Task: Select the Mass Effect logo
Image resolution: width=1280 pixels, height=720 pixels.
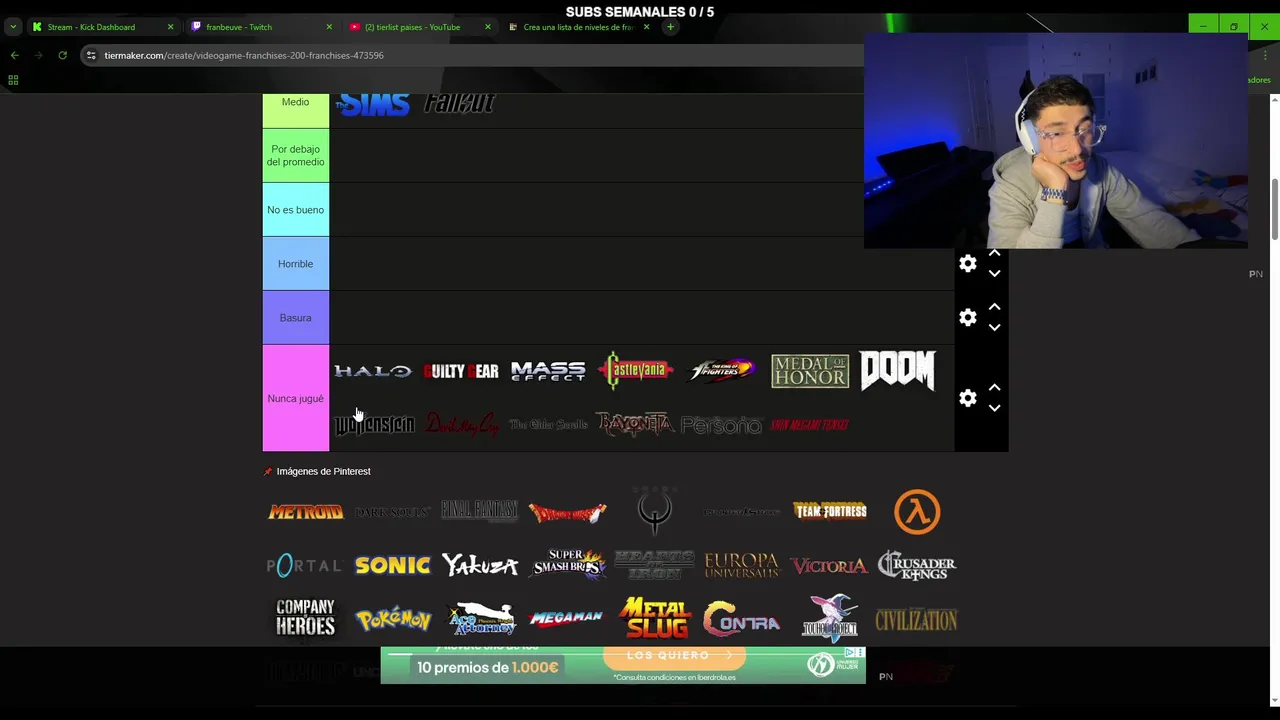Action: click(548, 371)
